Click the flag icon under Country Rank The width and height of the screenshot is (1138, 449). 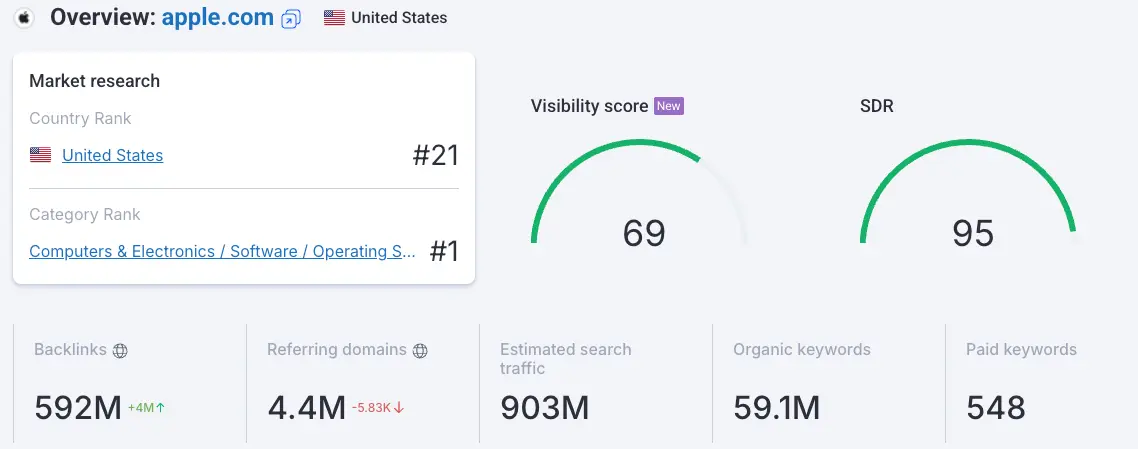(40, 155)
